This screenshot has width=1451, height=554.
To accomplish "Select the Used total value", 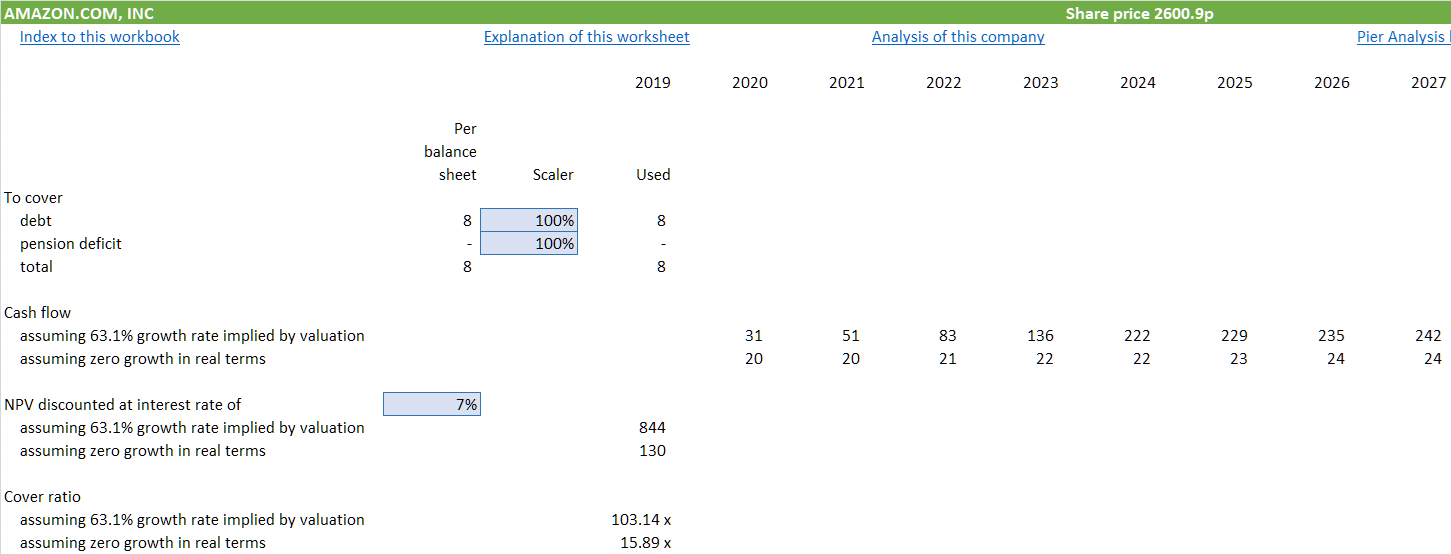I will click(x=661, y=266).
